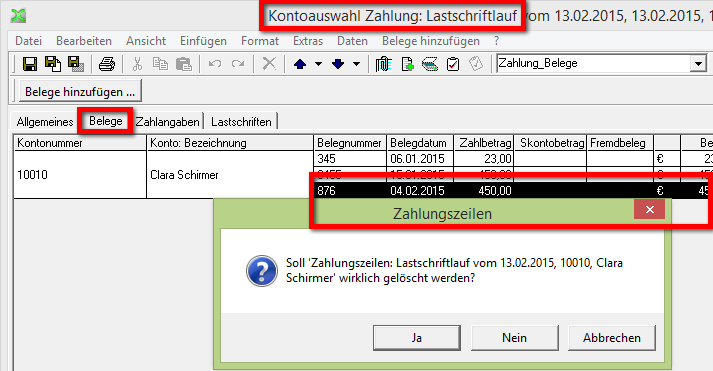713x371 pixels.
Task: Expand the dropdown beside the up arrow
Action: coord(319,64)
